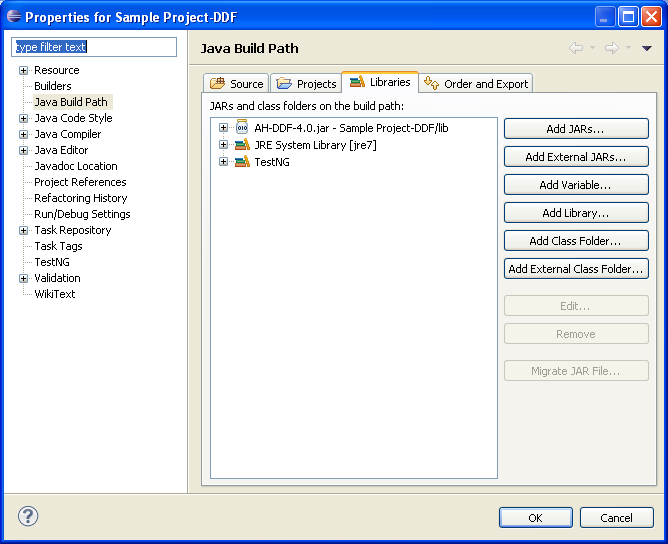Open back history dropdown arrow
Image resolution: width=668 pixels, height=544 pixels.
[x=592, y=48]
